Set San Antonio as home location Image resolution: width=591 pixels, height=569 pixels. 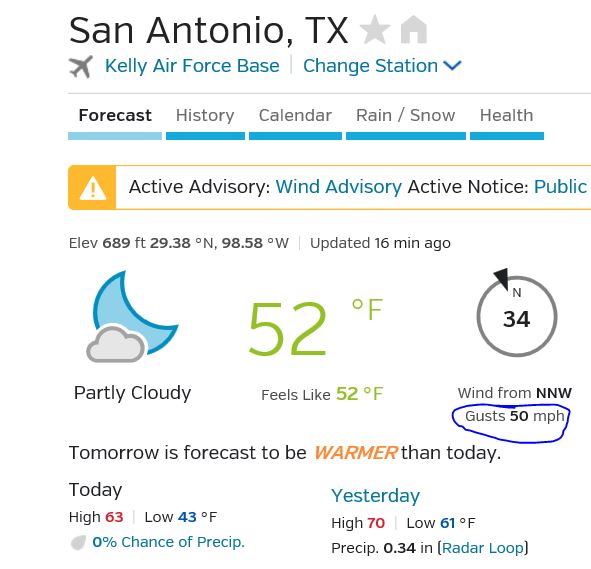pos(413,30)
